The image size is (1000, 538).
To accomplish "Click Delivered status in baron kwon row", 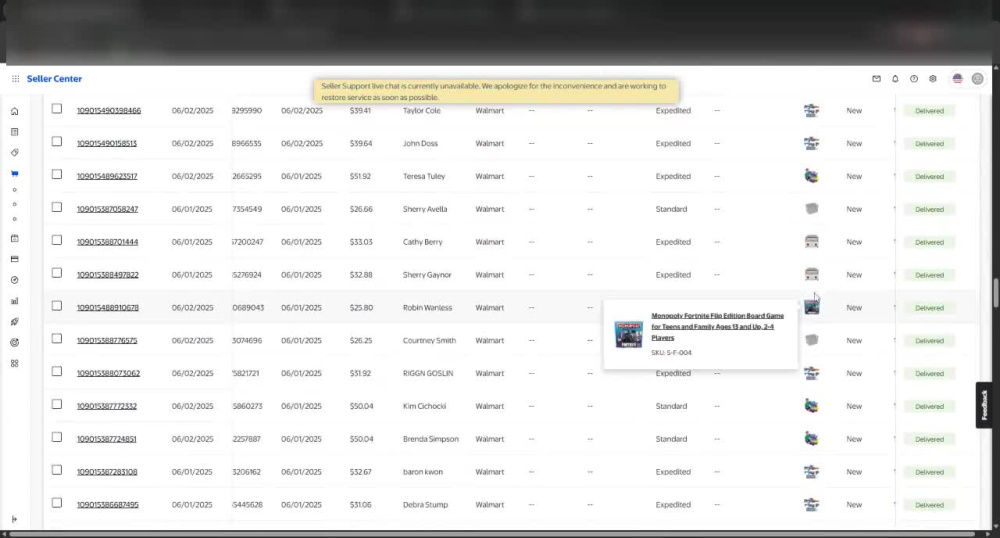I will 929,472.
